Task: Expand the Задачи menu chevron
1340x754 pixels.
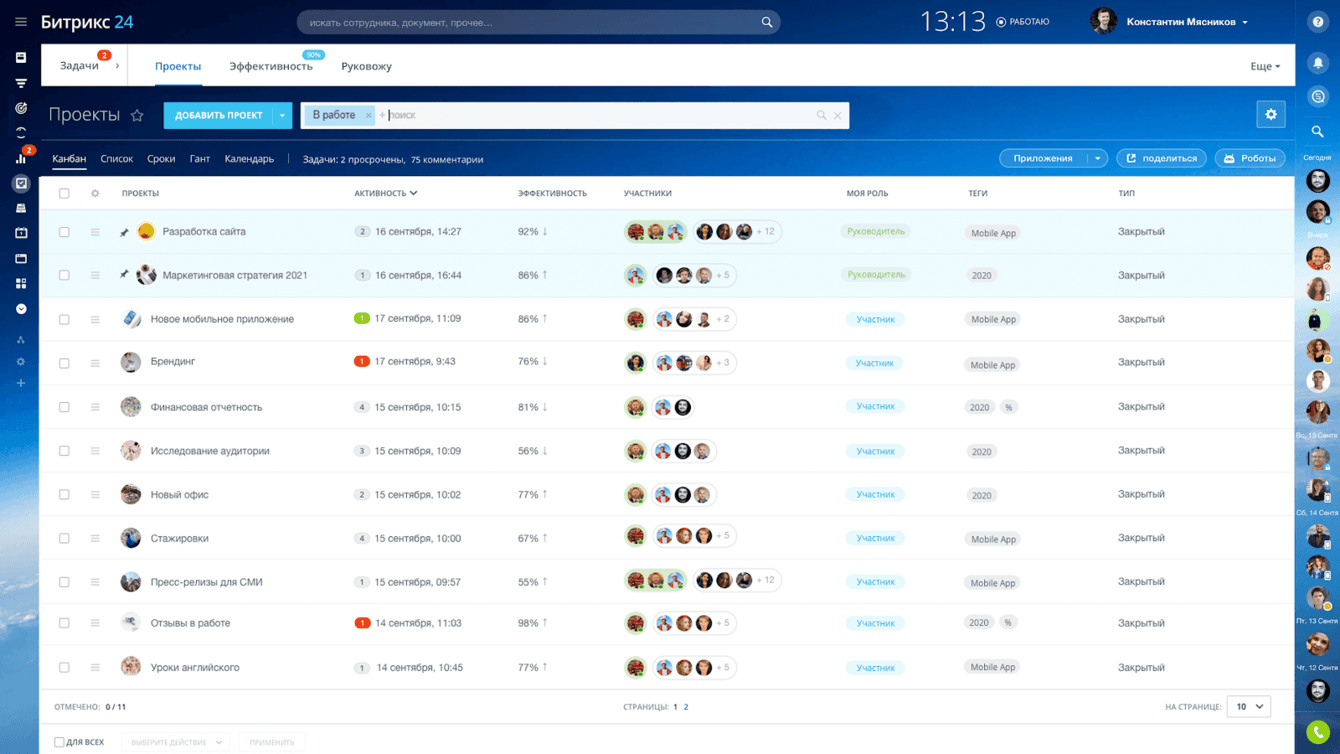Action: coord(117,66)
